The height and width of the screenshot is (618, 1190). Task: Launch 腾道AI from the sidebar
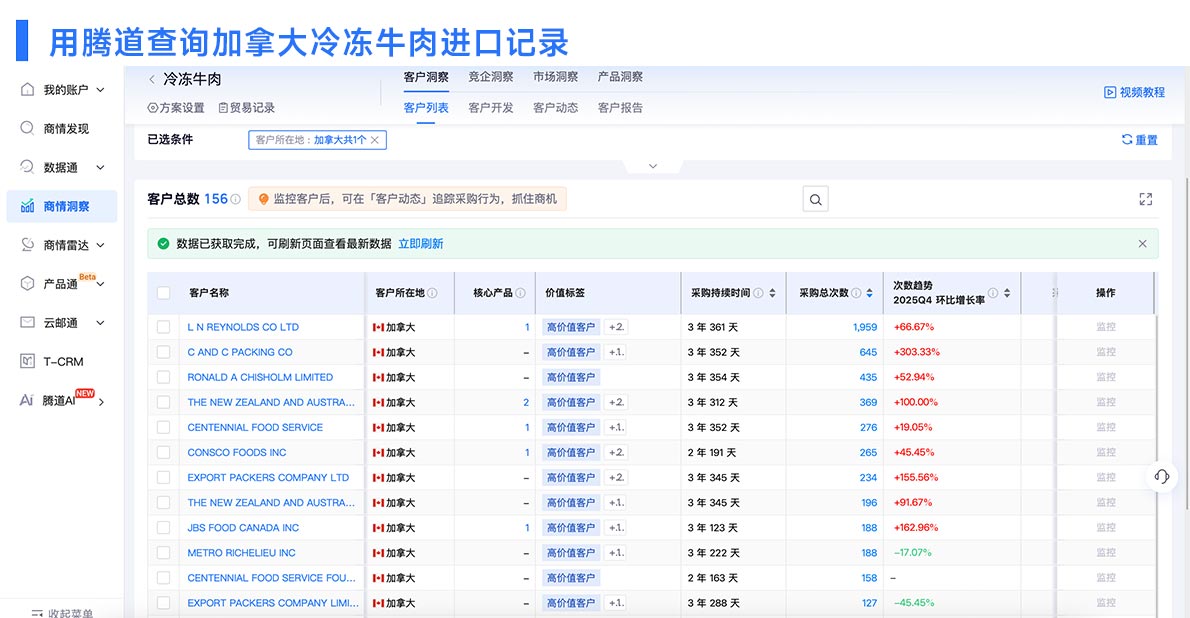click(55, 400)
